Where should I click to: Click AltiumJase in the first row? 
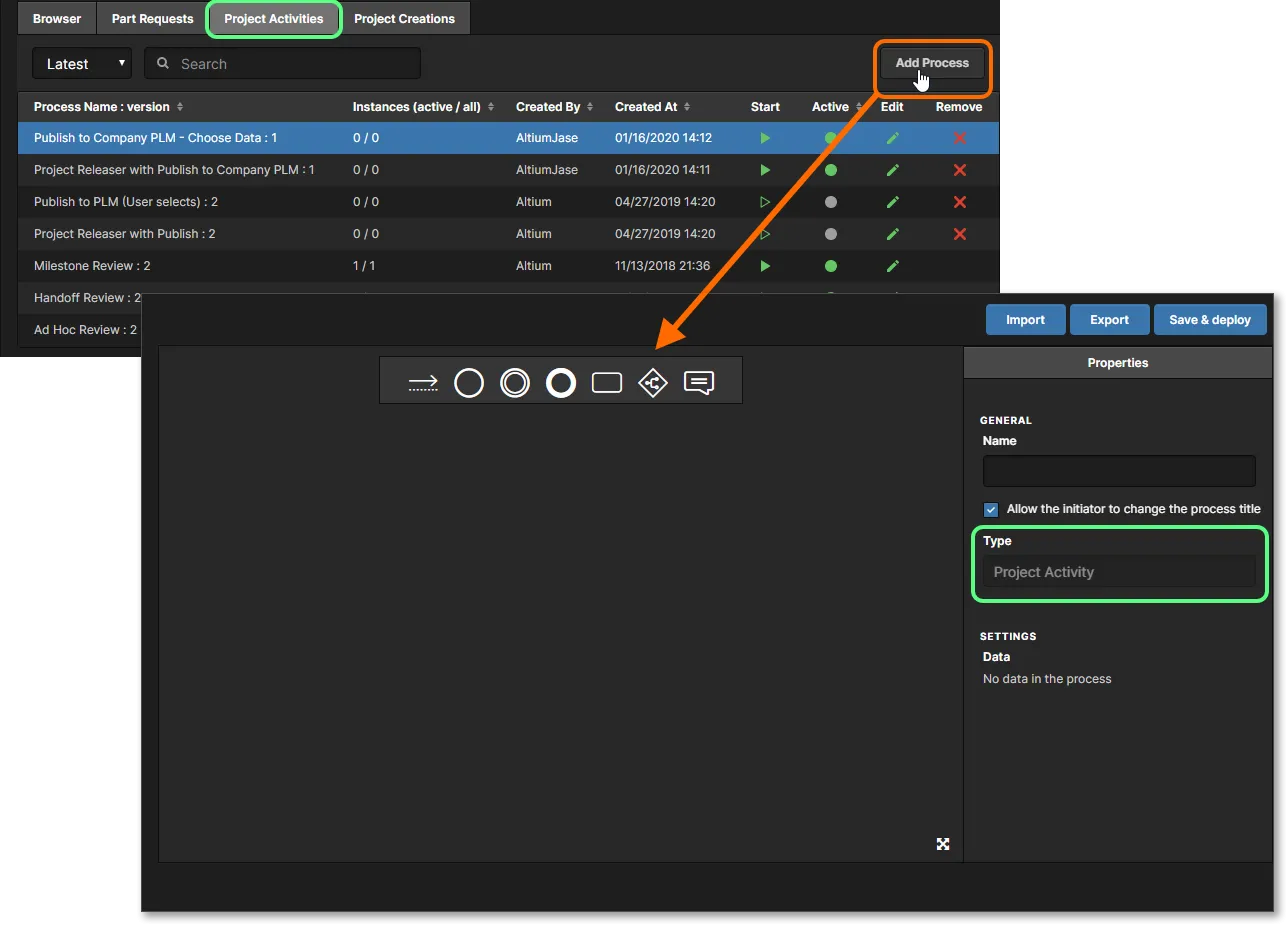pos(547,138)
